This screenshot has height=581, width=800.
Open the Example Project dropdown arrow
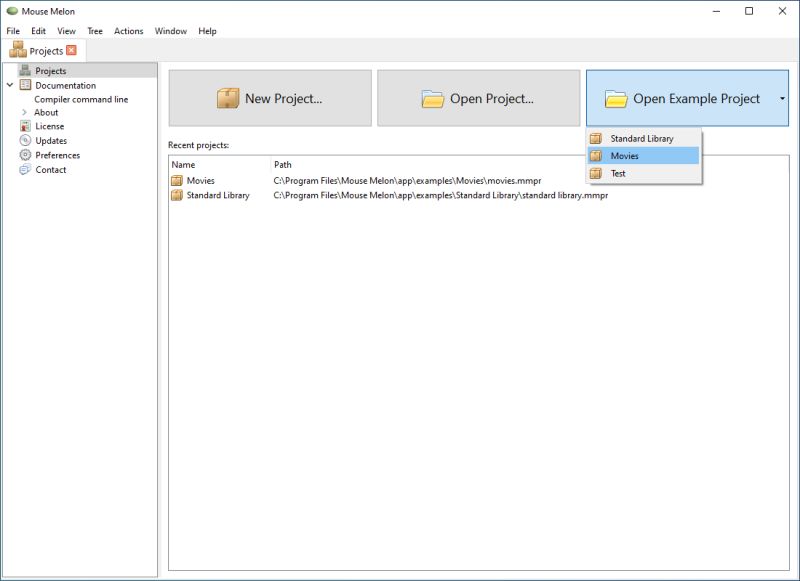[782, 98]
